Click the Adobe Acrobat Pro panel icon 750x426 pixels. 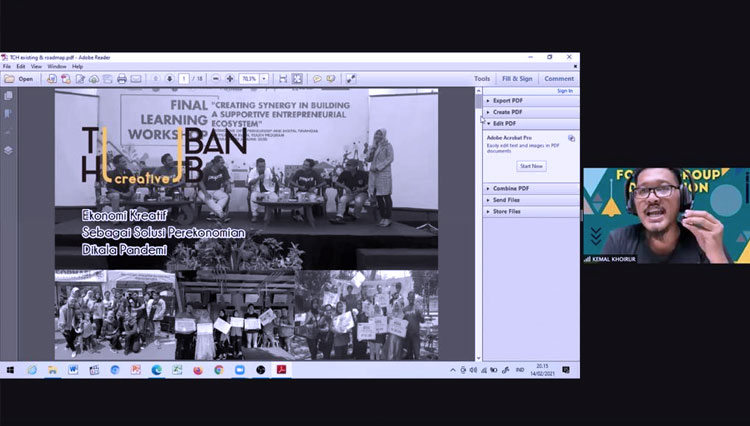[571, 138]
